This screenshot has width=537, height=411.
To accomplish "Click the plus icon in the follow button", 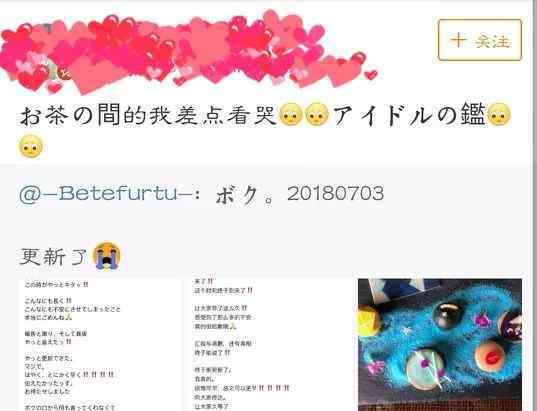I will click(x=458, y=40).
